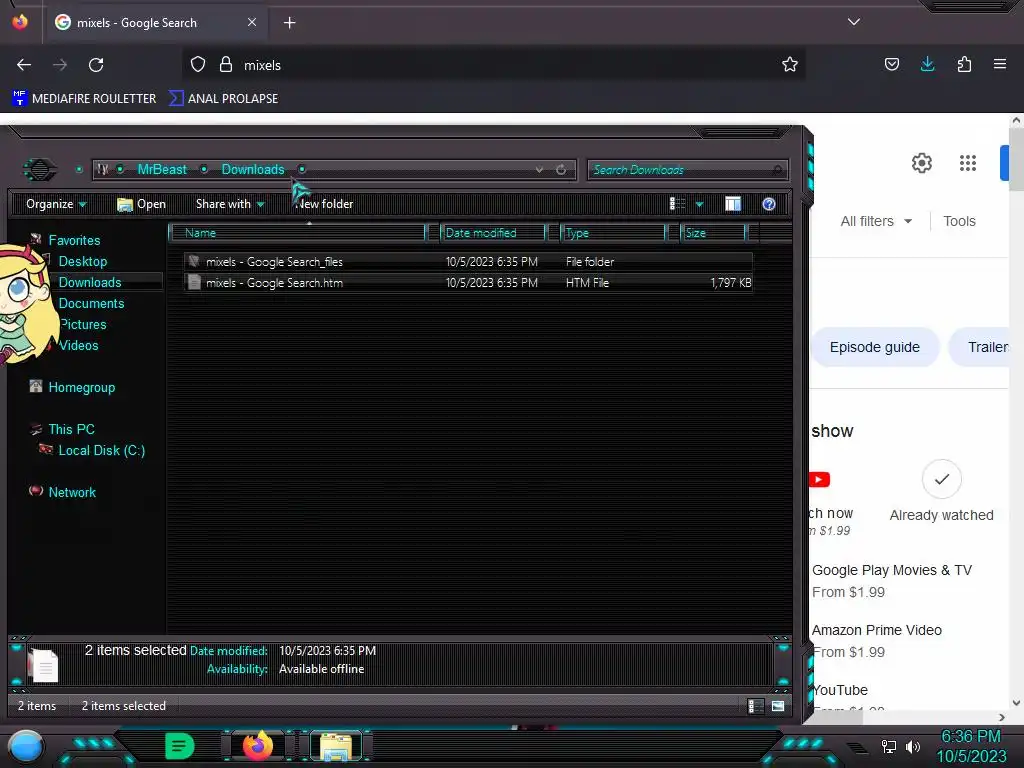
Task: Open Videos in the navigation pane
Action: pos(78,345)
